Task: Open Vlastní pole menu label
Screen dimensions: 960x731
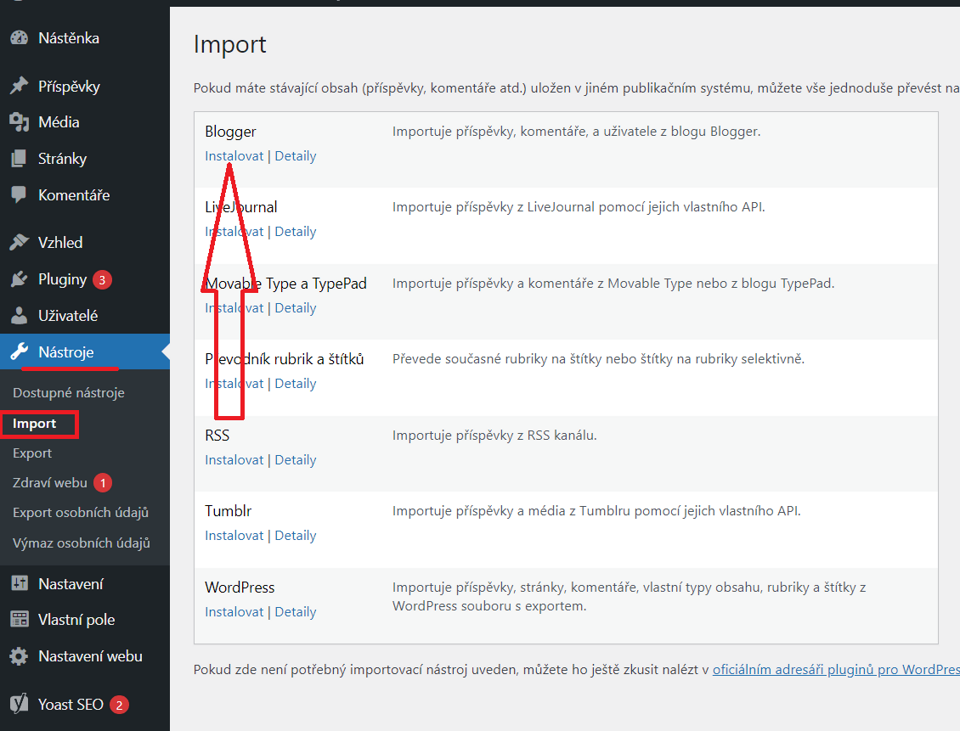Action: pyautogui.click(x=77, y=620)
